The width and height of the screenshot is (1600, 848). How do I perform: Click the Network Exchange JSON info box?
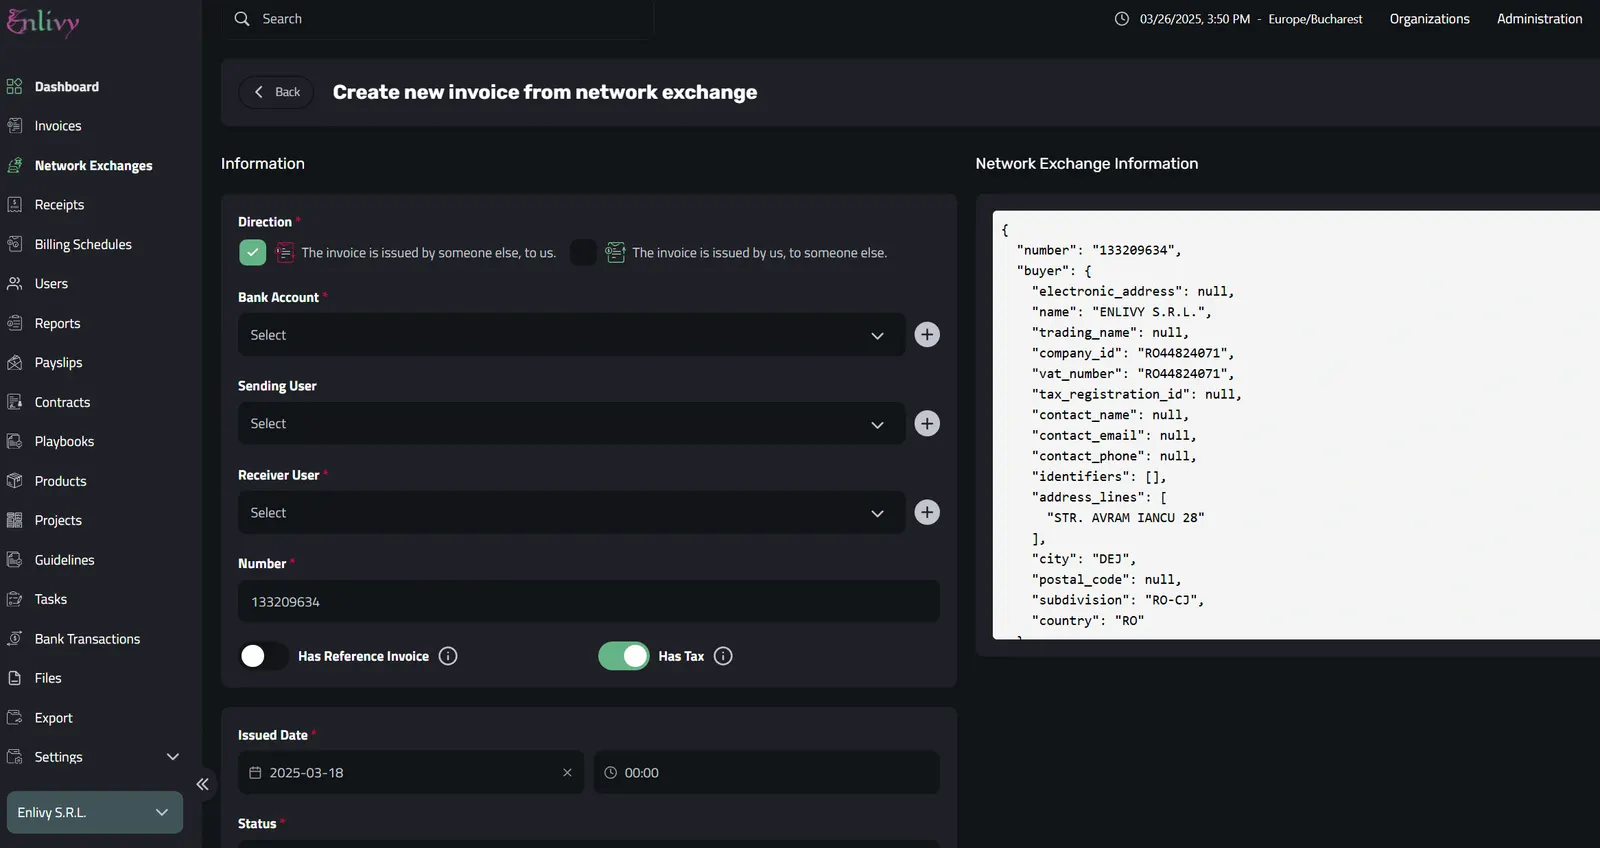tap(1296, 425)
